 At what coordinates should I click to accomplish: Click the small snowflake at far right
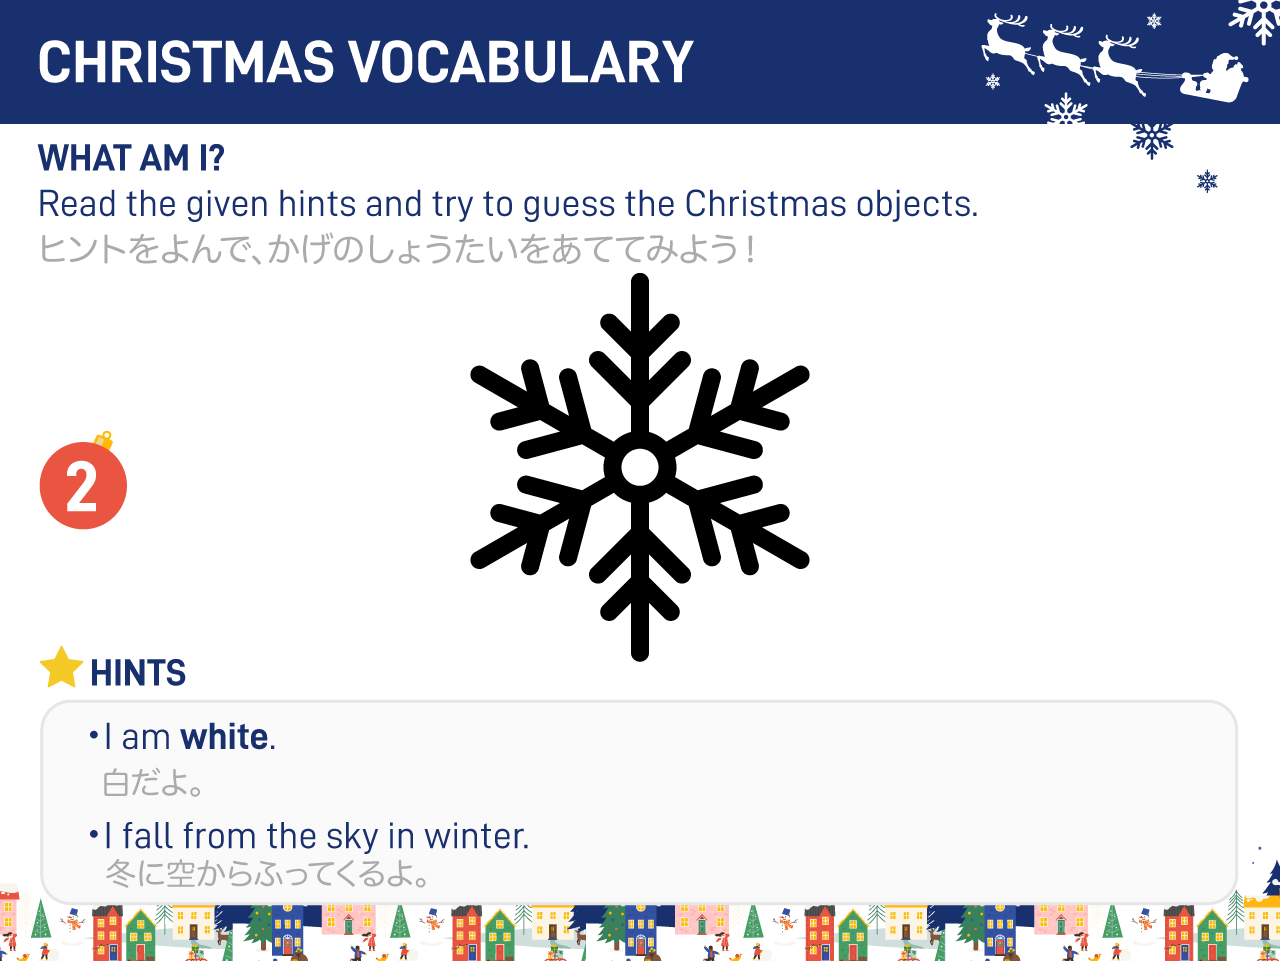(x=1208, y=181)
